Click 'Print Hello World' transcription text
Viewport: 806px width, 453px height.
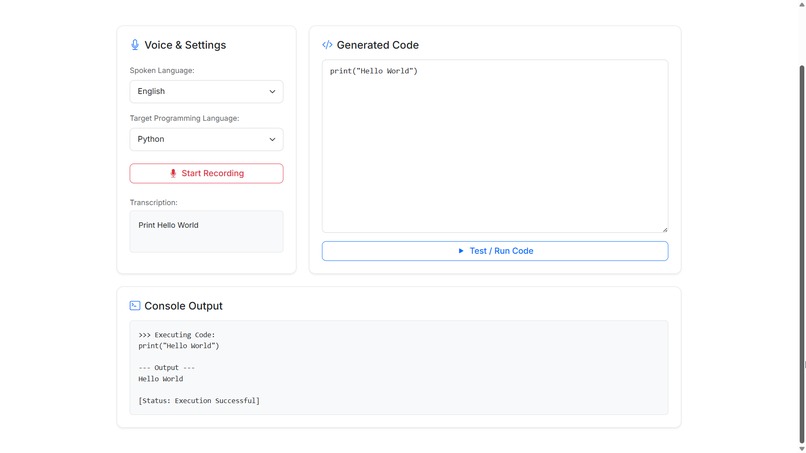168,225
